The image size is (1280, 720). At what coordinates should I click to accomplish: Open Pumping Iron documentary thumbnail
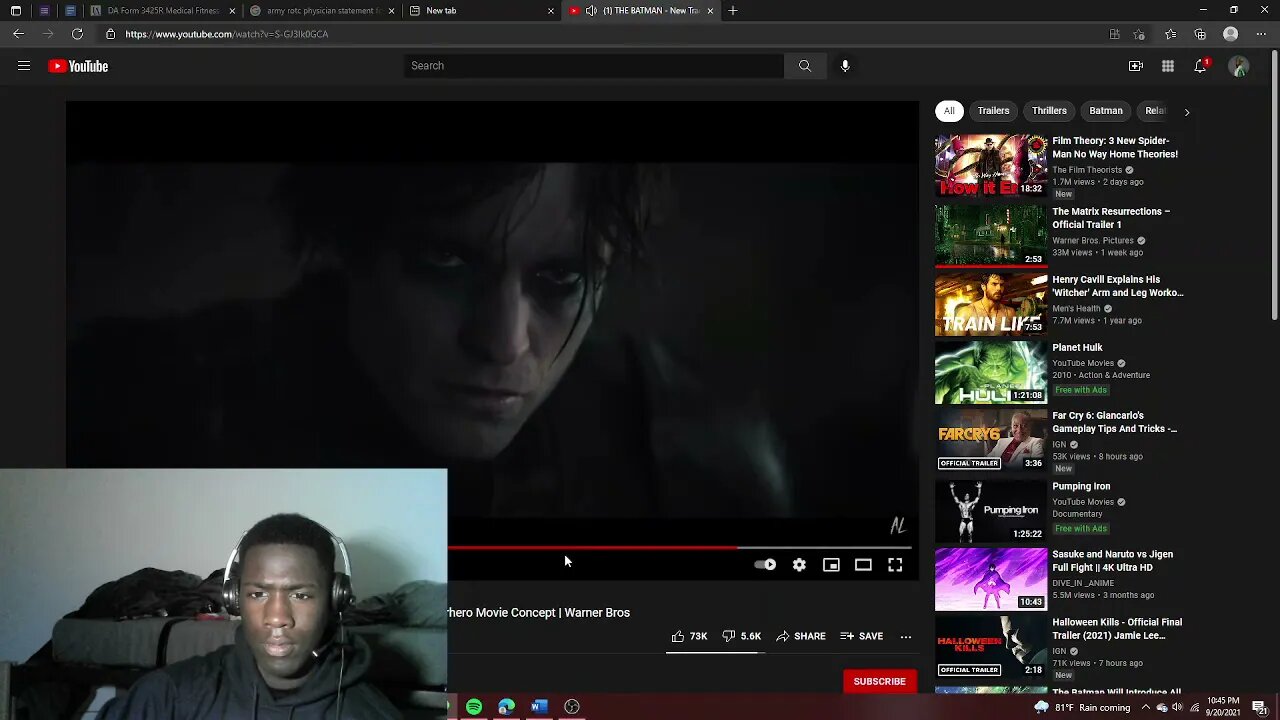coord(991,511)
